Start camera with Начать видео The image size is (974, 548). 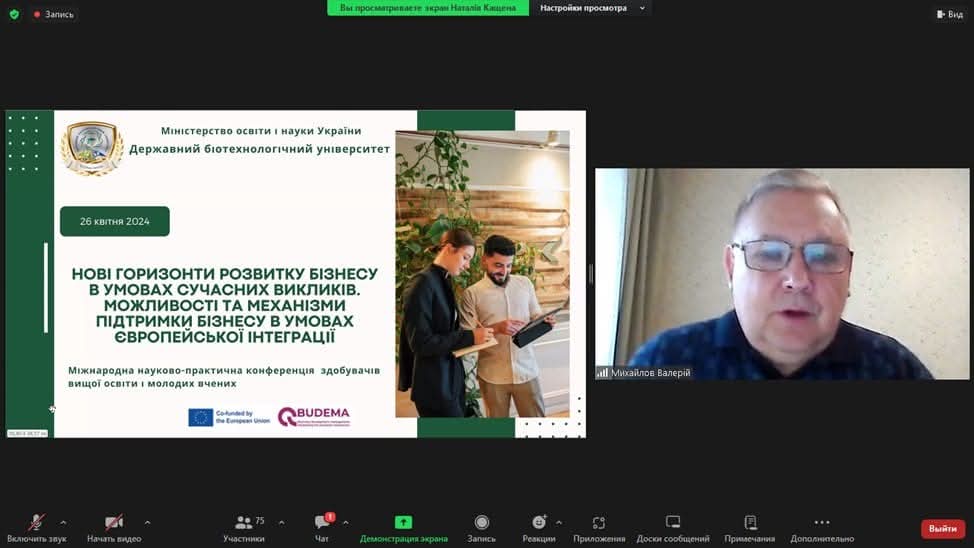[x=114, y=523]
